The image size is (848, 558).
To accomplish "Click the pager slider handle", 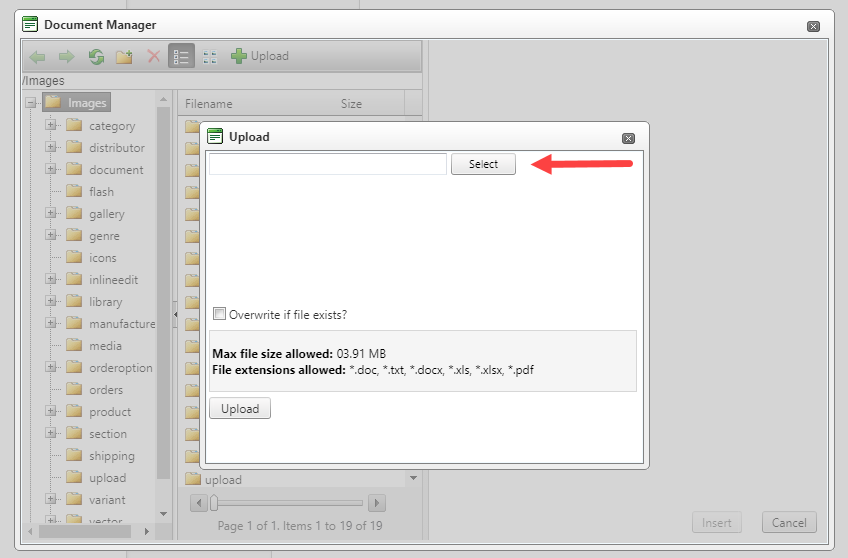I will tap(214, 503).
